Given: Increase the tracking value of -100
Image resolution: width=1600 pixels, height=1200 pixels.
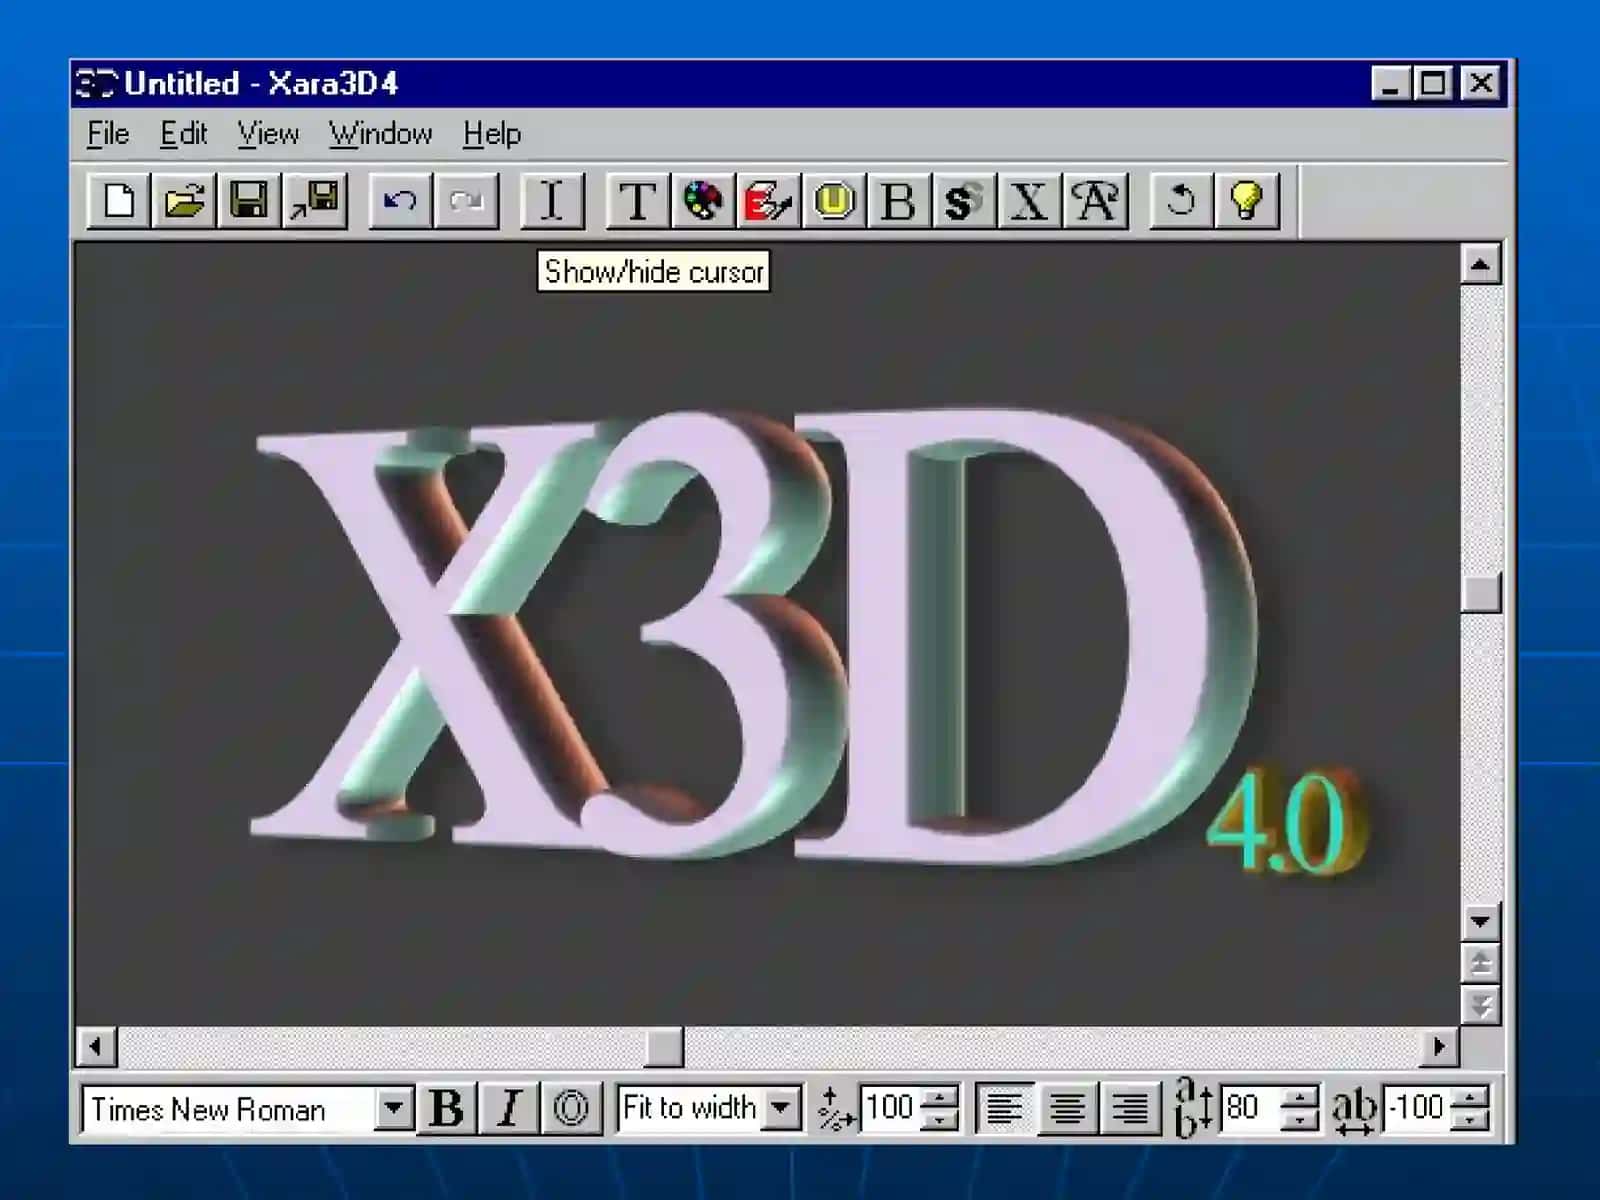Looking at the screenshot, I should click(x=1470, y=1097).
